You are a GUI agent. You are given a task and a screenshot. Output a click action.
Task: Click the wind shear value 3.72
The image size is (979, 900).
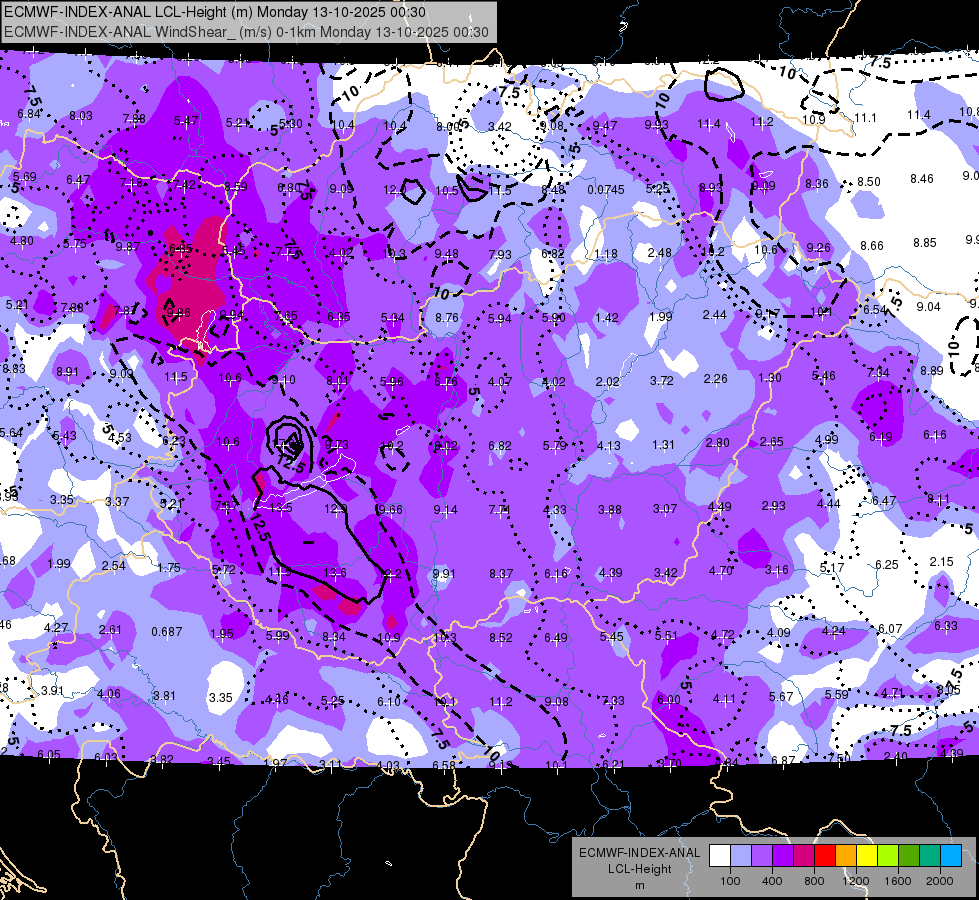coord(662,380)
